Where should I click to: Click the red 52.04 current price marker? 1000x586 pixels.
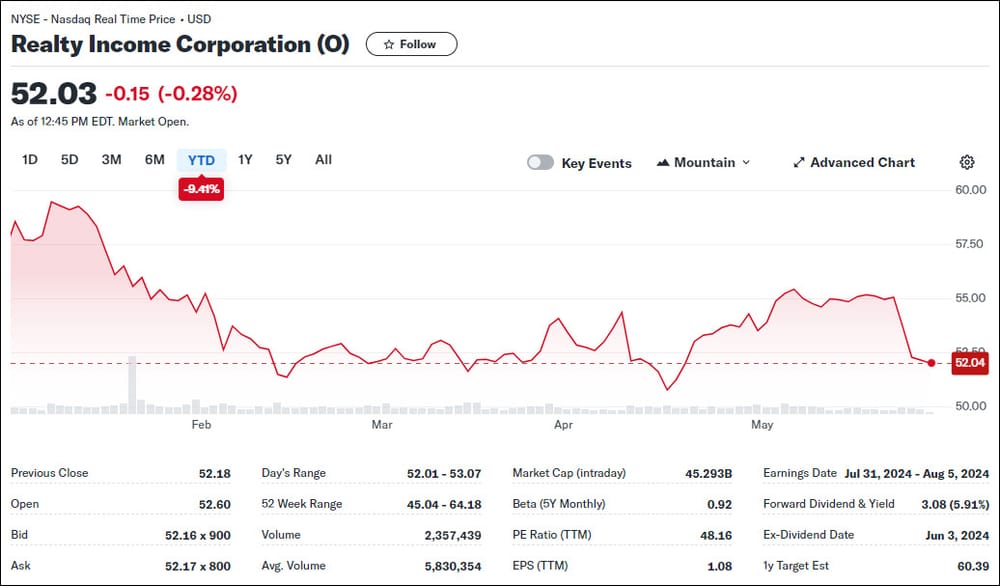click(x=969, y=363)
